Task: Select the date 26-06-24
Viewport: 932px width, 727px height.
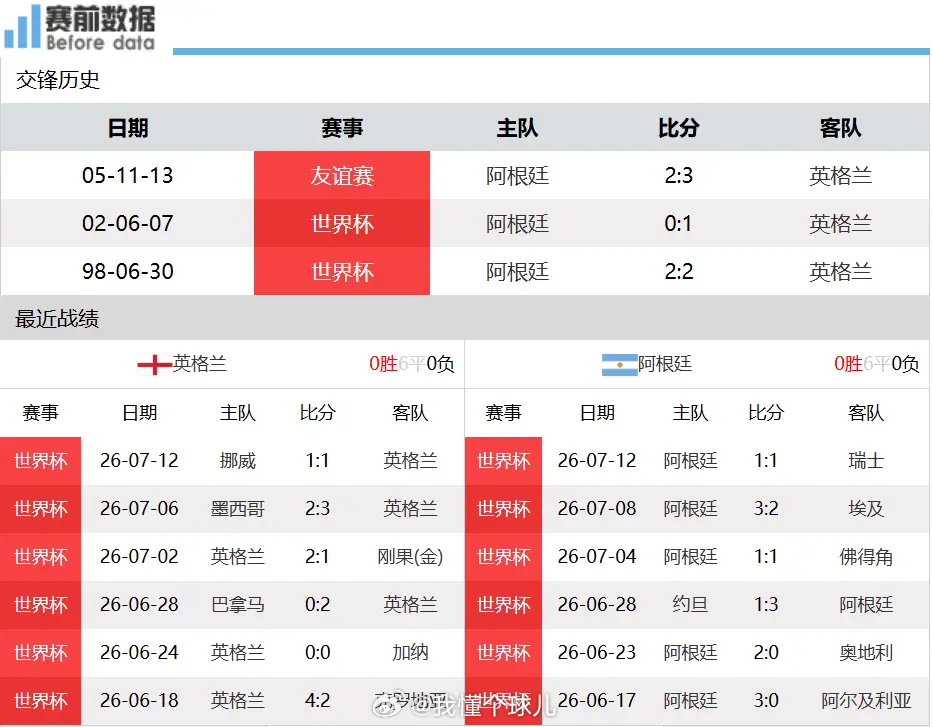Action: click(139, 653)
